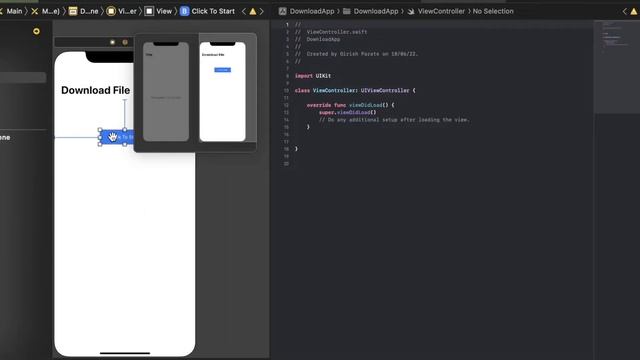Click the yellow circle icon in outline panel

click(36, 31)
